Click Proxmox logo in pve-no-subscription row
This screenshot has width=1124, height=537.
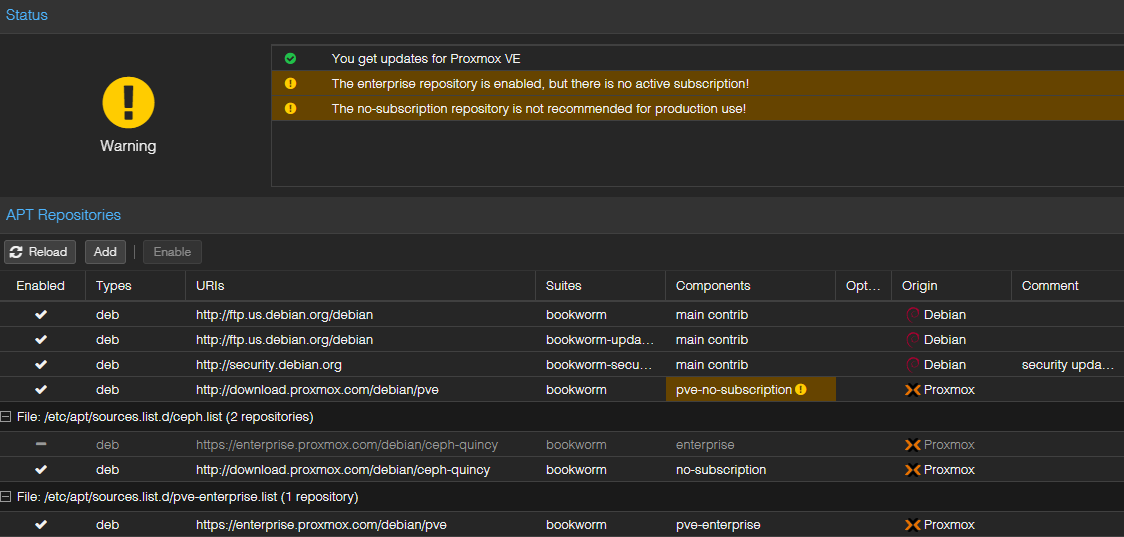[913, 390]
